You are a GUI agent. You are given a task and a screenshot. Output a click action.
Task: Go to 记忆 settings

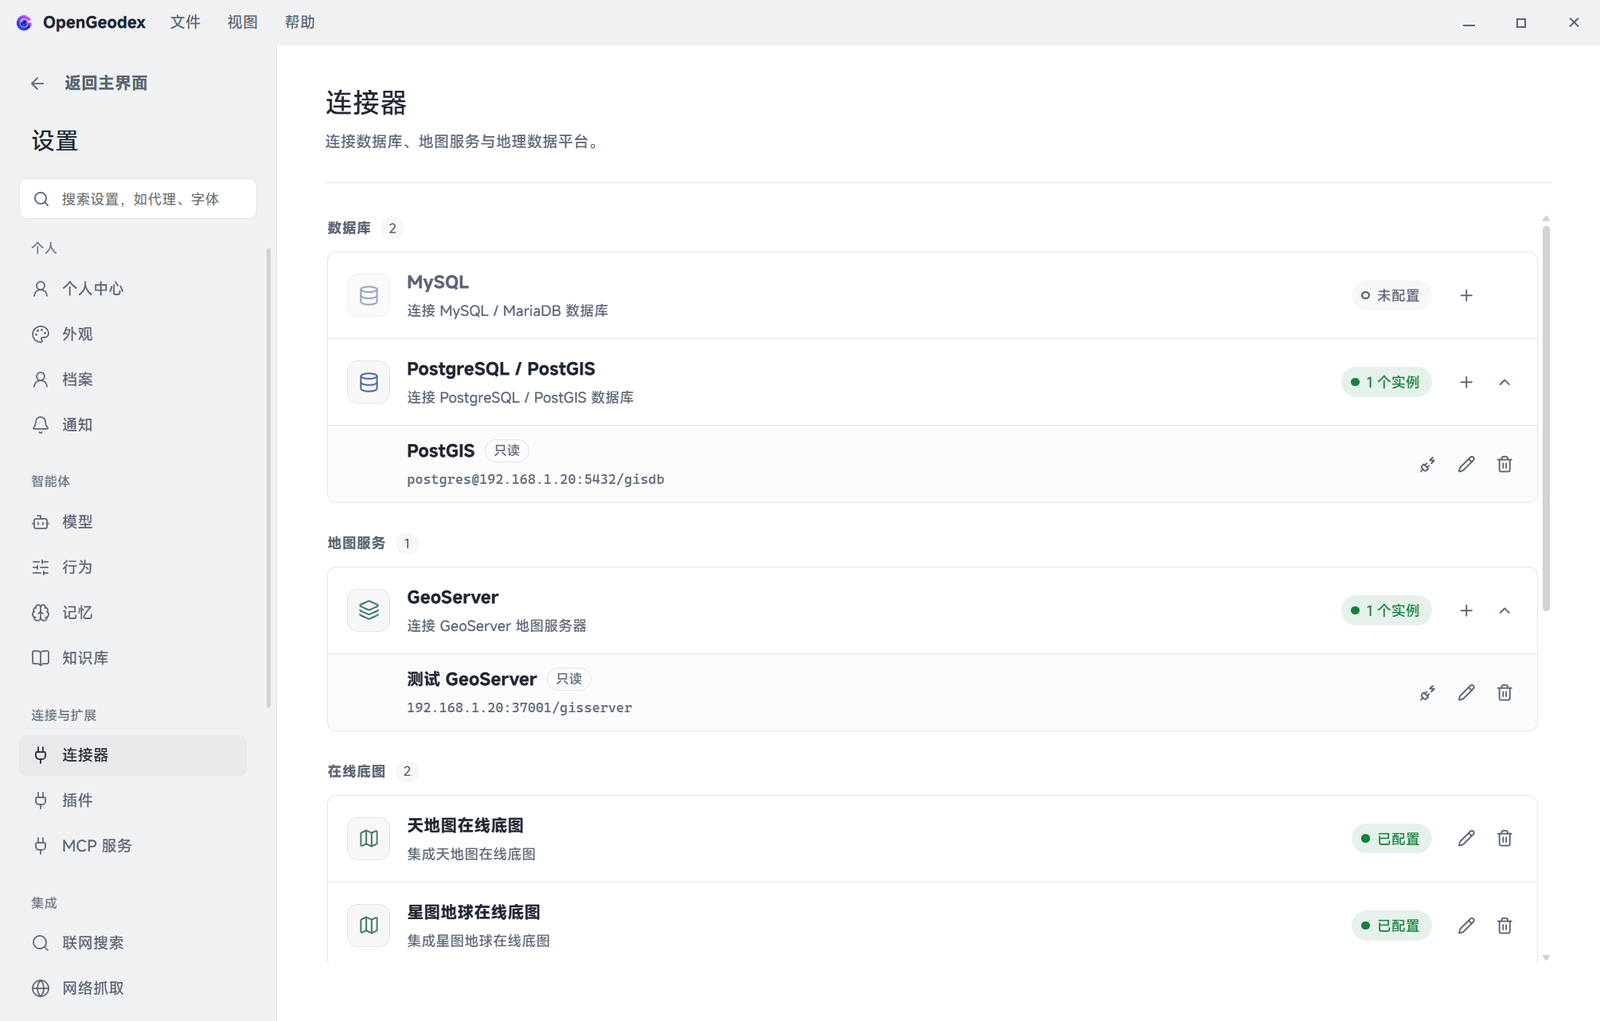point(133,613)
